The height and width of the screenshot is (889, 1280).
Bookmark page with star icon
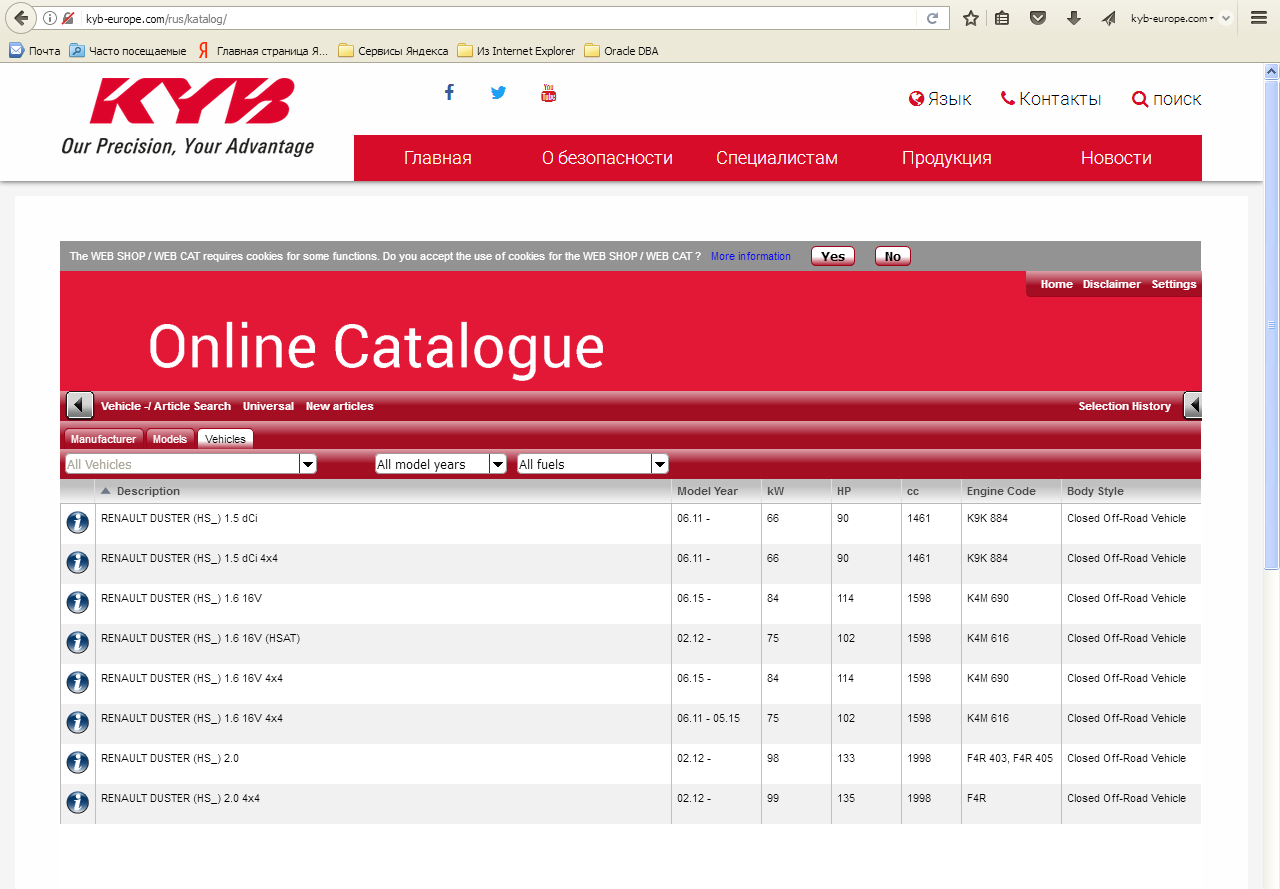click(970, 18)
